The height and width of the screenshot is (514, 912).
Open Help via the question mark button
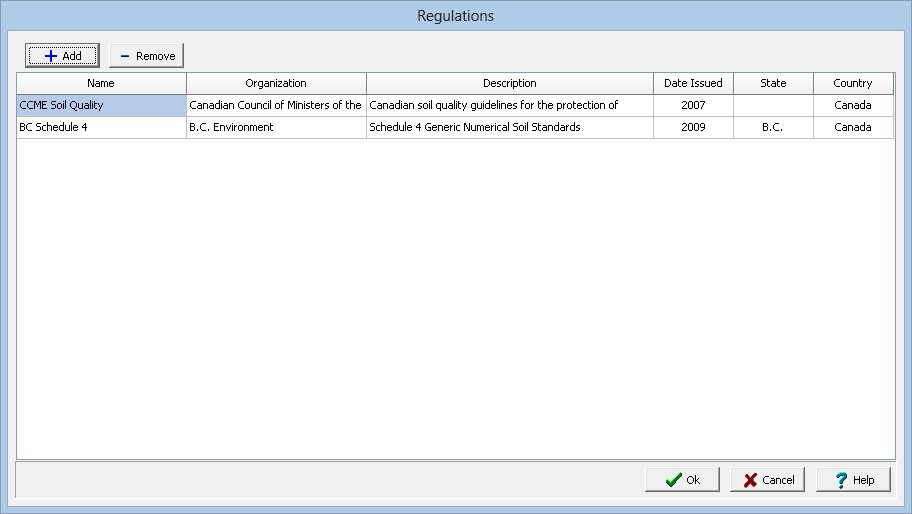click(853, 480)
